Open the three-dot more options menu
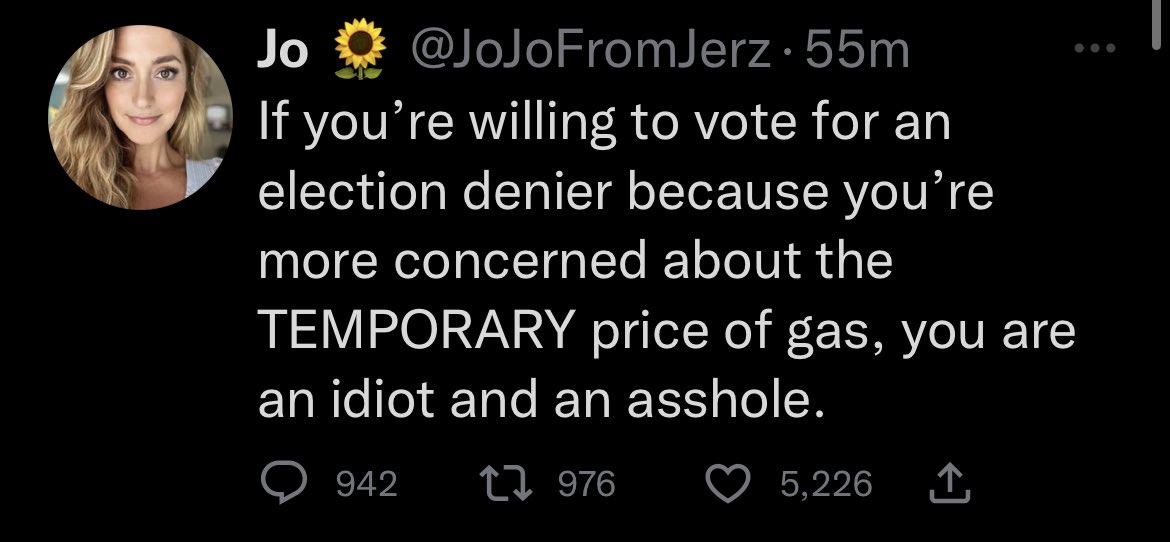 pos(1094,49)
